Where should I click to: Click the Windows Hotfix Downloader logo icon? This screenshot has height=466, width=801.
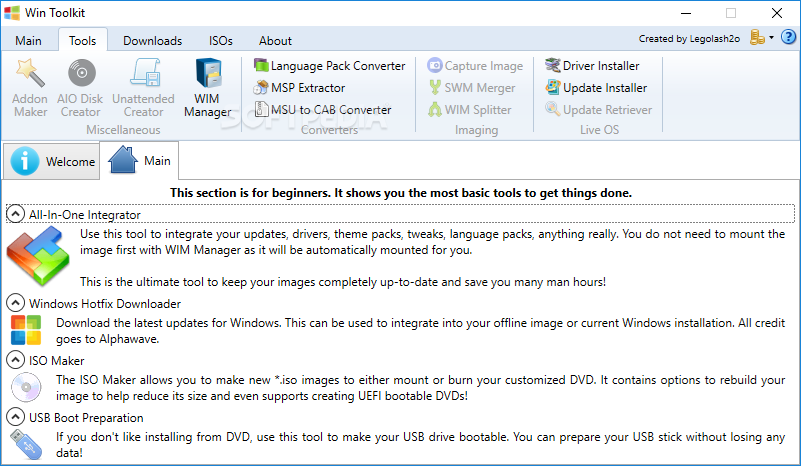coord(26,330)
